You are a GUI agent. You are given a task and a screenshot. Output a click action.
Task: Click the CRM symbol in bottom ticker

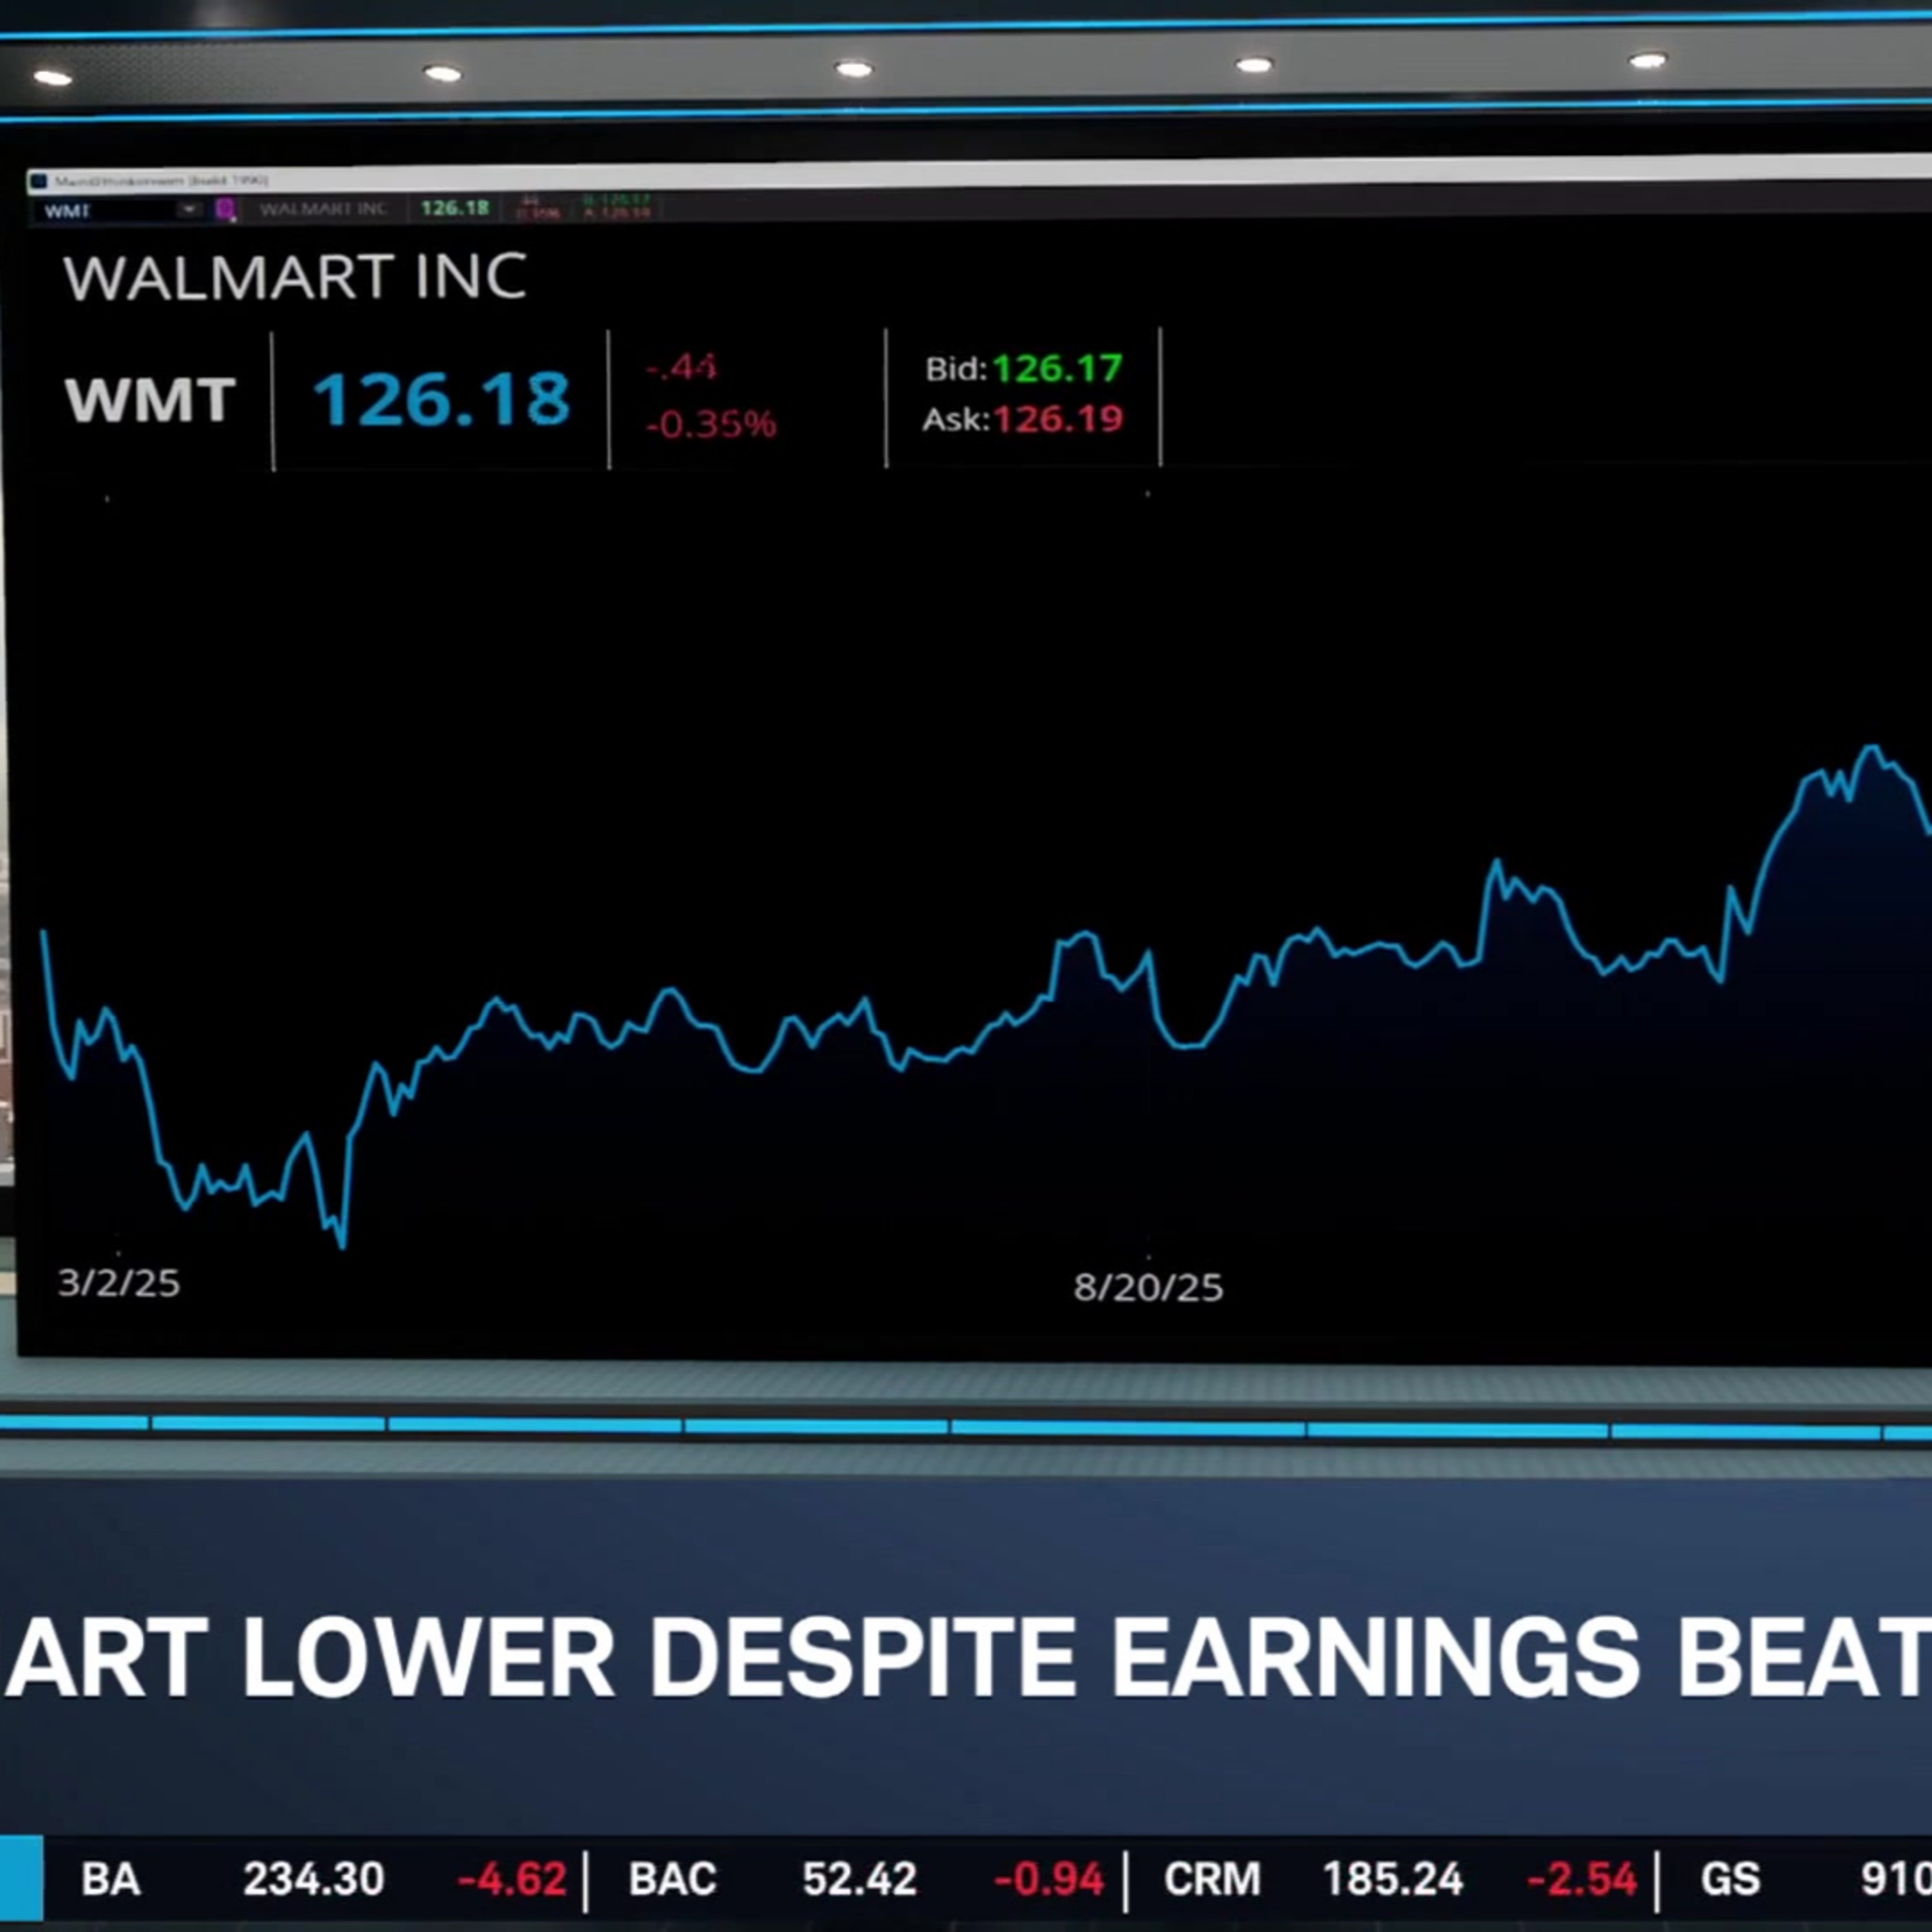pyautogui.click(x=1212, y=1879)
